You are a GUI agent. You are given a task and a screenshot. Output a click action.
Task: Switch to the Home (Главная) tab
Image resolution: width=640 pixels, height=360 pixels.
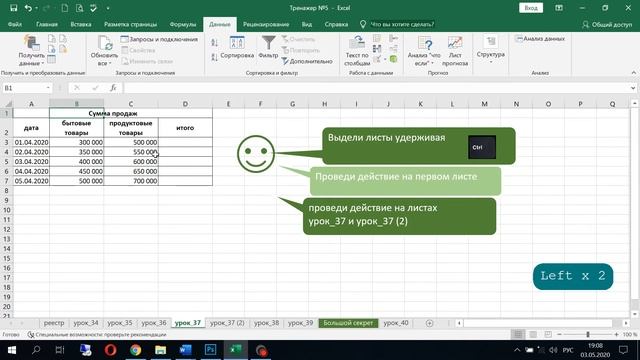47,24
